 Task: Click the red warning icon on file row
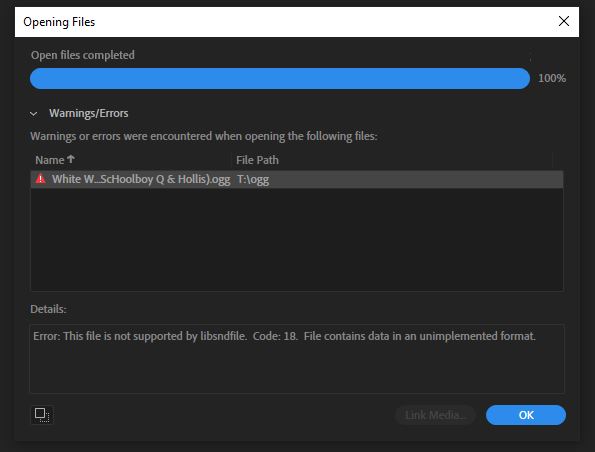tap(40, 179)
